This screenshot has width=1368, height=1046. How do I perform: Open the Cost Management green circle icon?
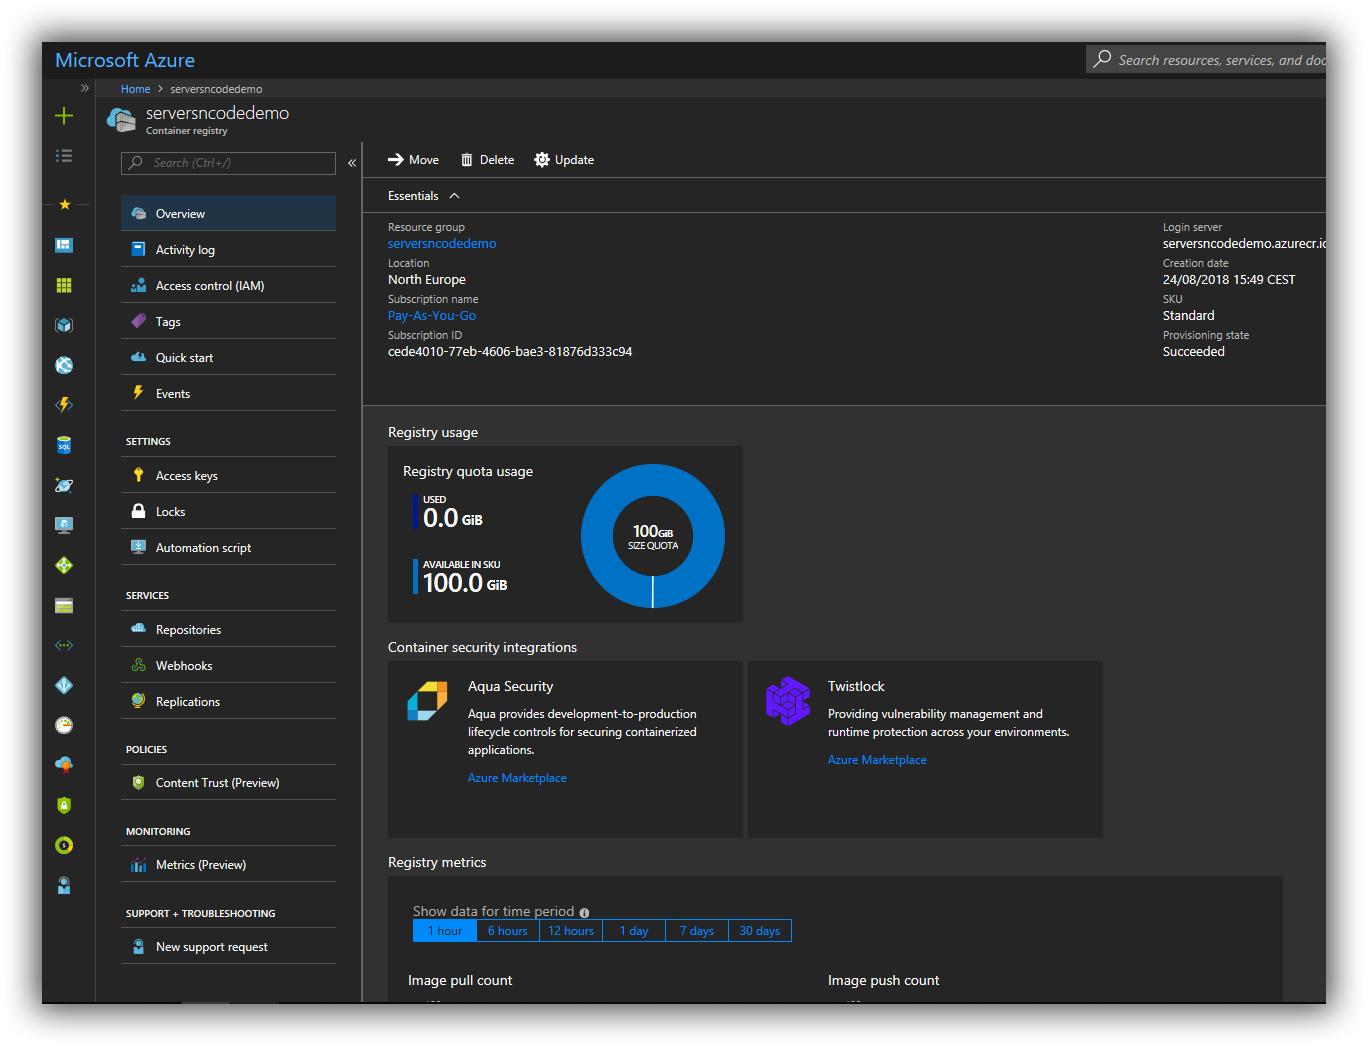64,845
